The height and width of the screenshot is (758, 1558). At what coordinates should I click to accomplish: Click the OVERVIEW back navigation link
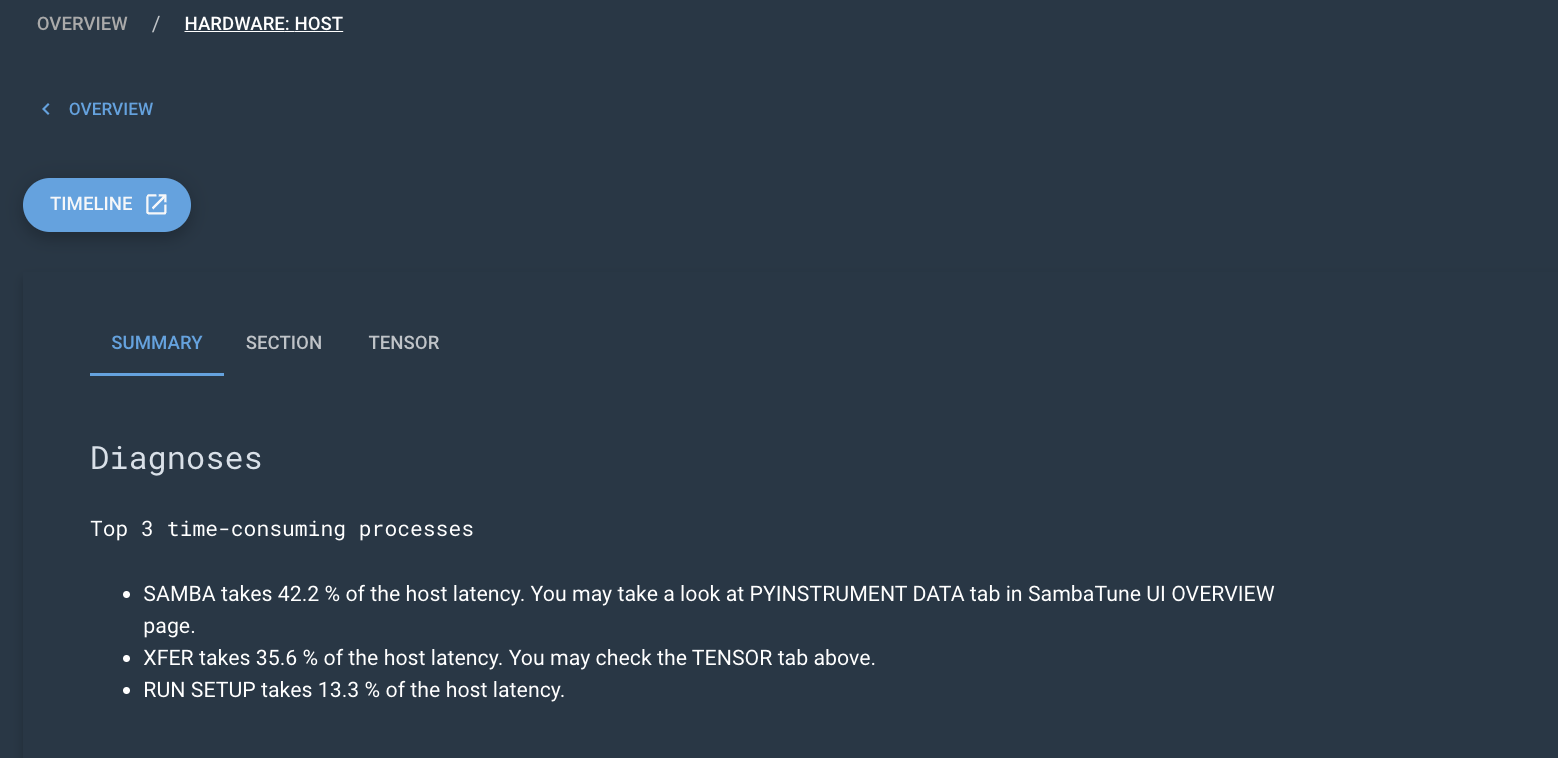(111, 108)
